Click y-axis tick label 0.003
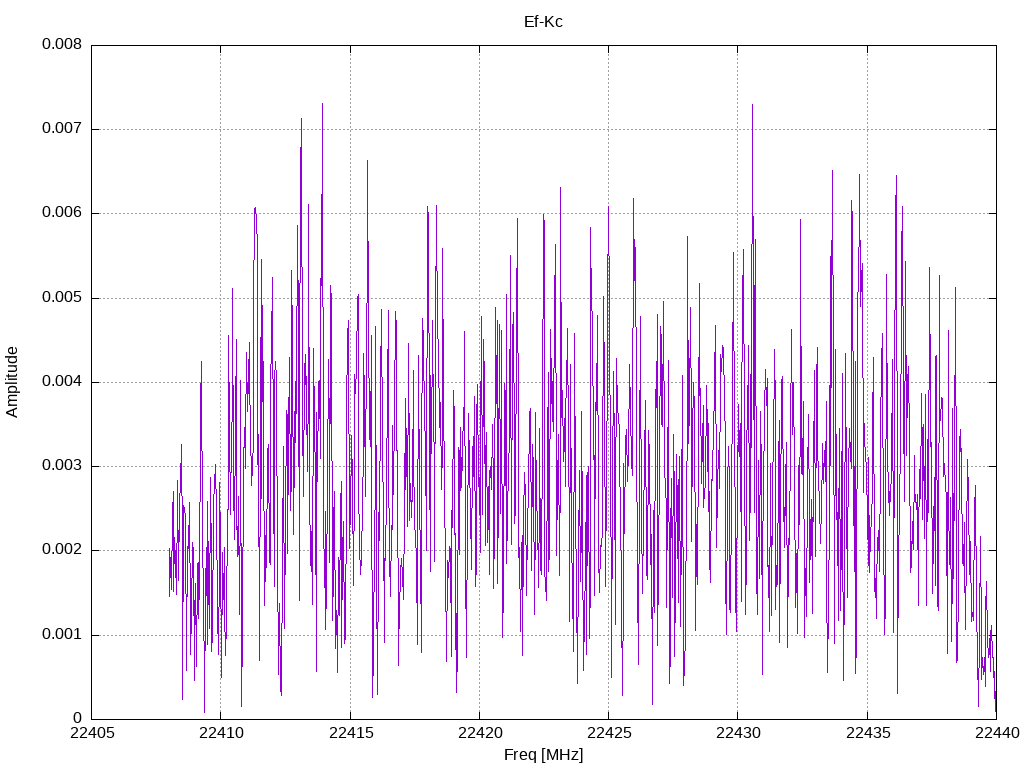1024x768 pixels. click(x=62, y=466)
